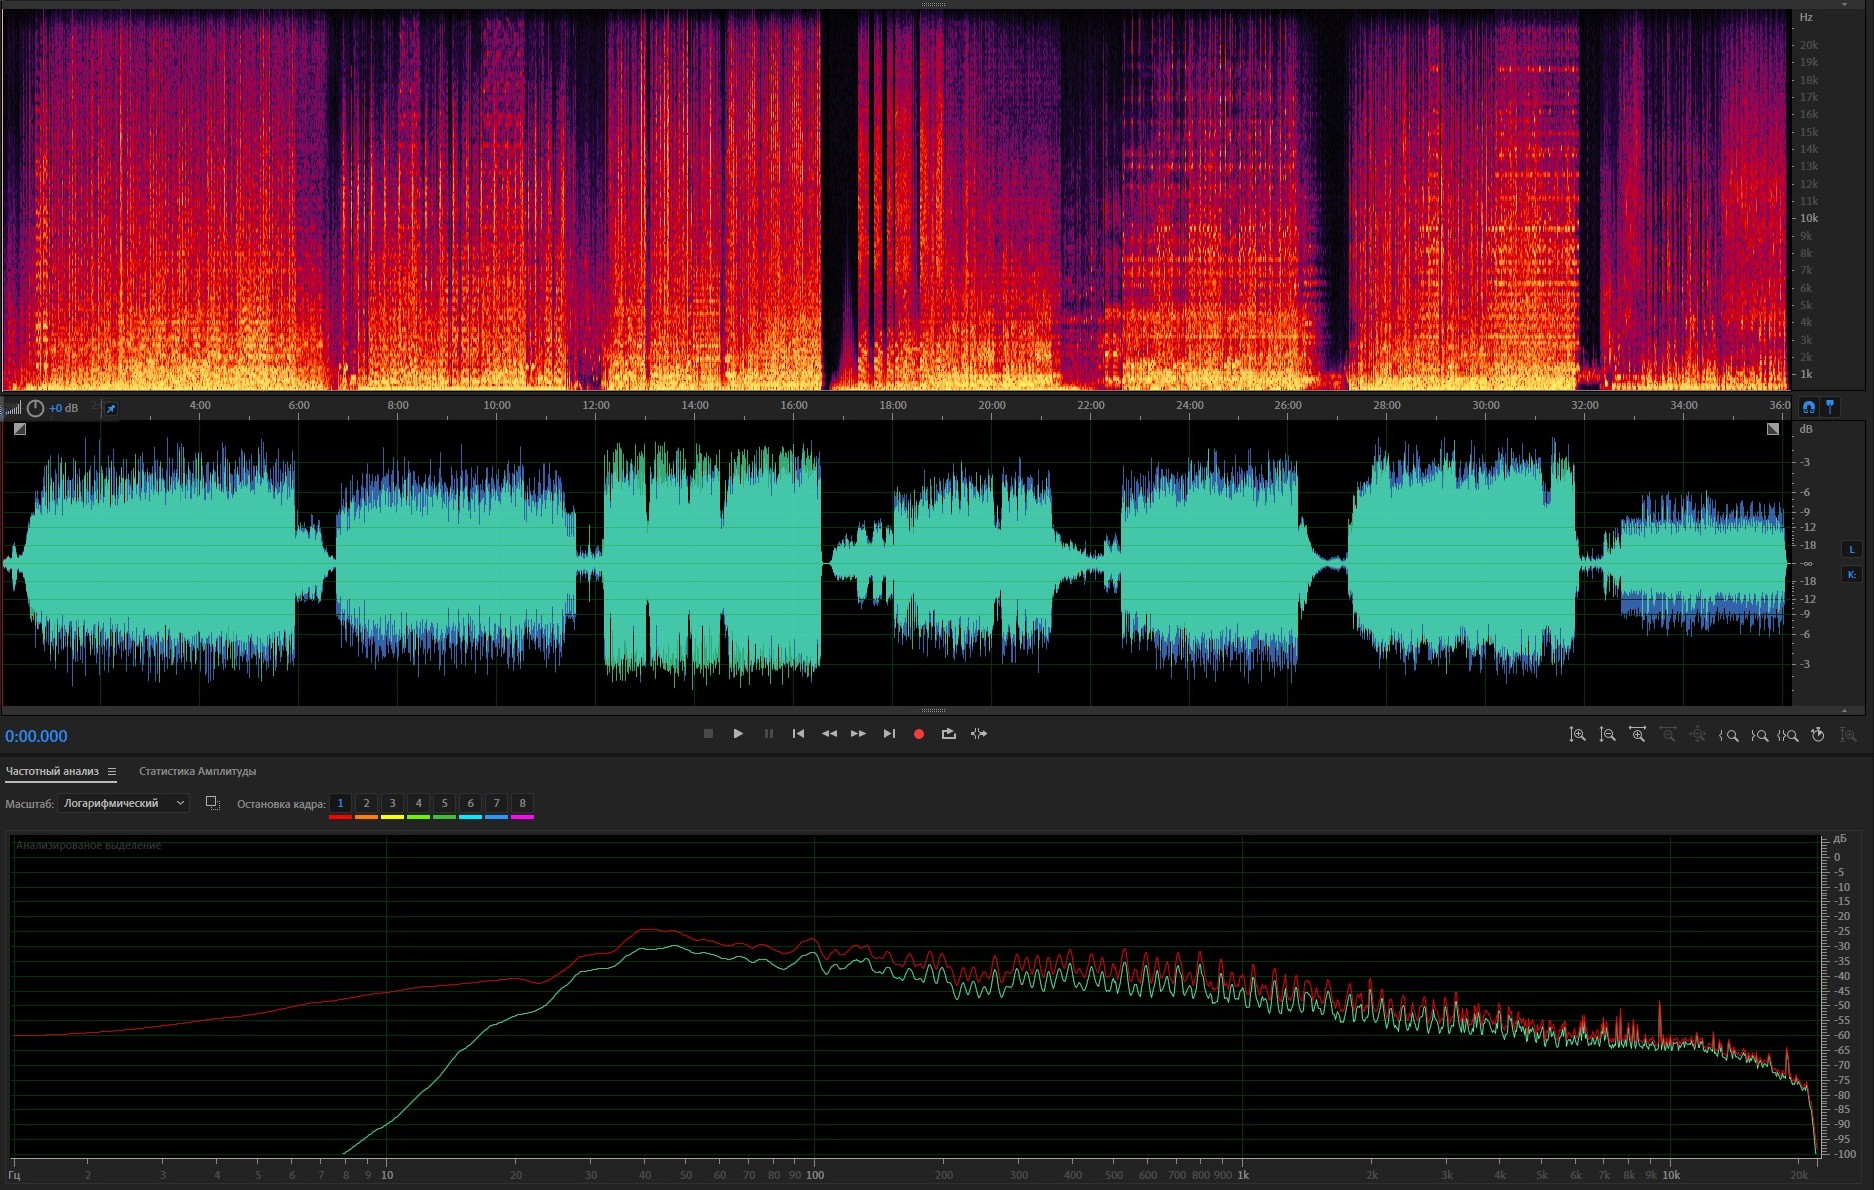Click the HUD level meter bars icon

click(x=13, y=408)
